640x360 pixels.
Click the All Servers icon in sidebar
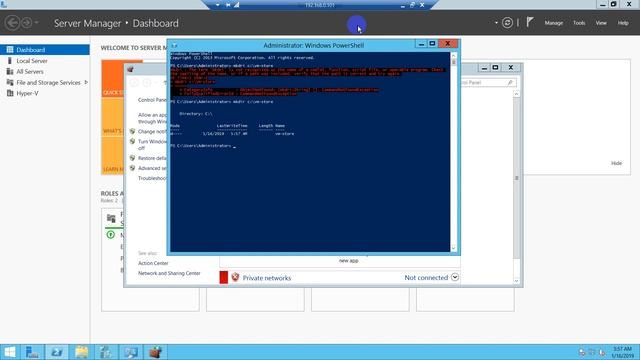click(x=10, y=71)
